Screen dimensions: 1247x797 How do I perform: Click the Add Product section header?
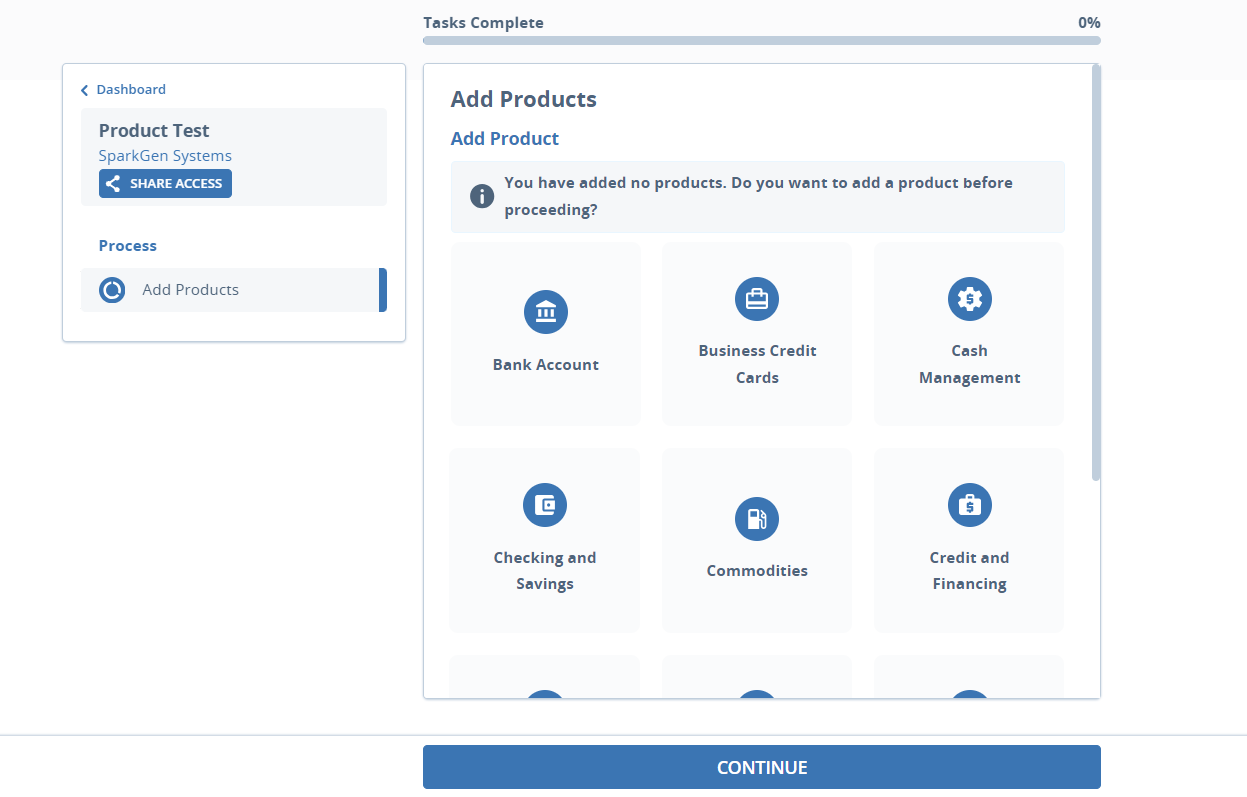(505, 138)
